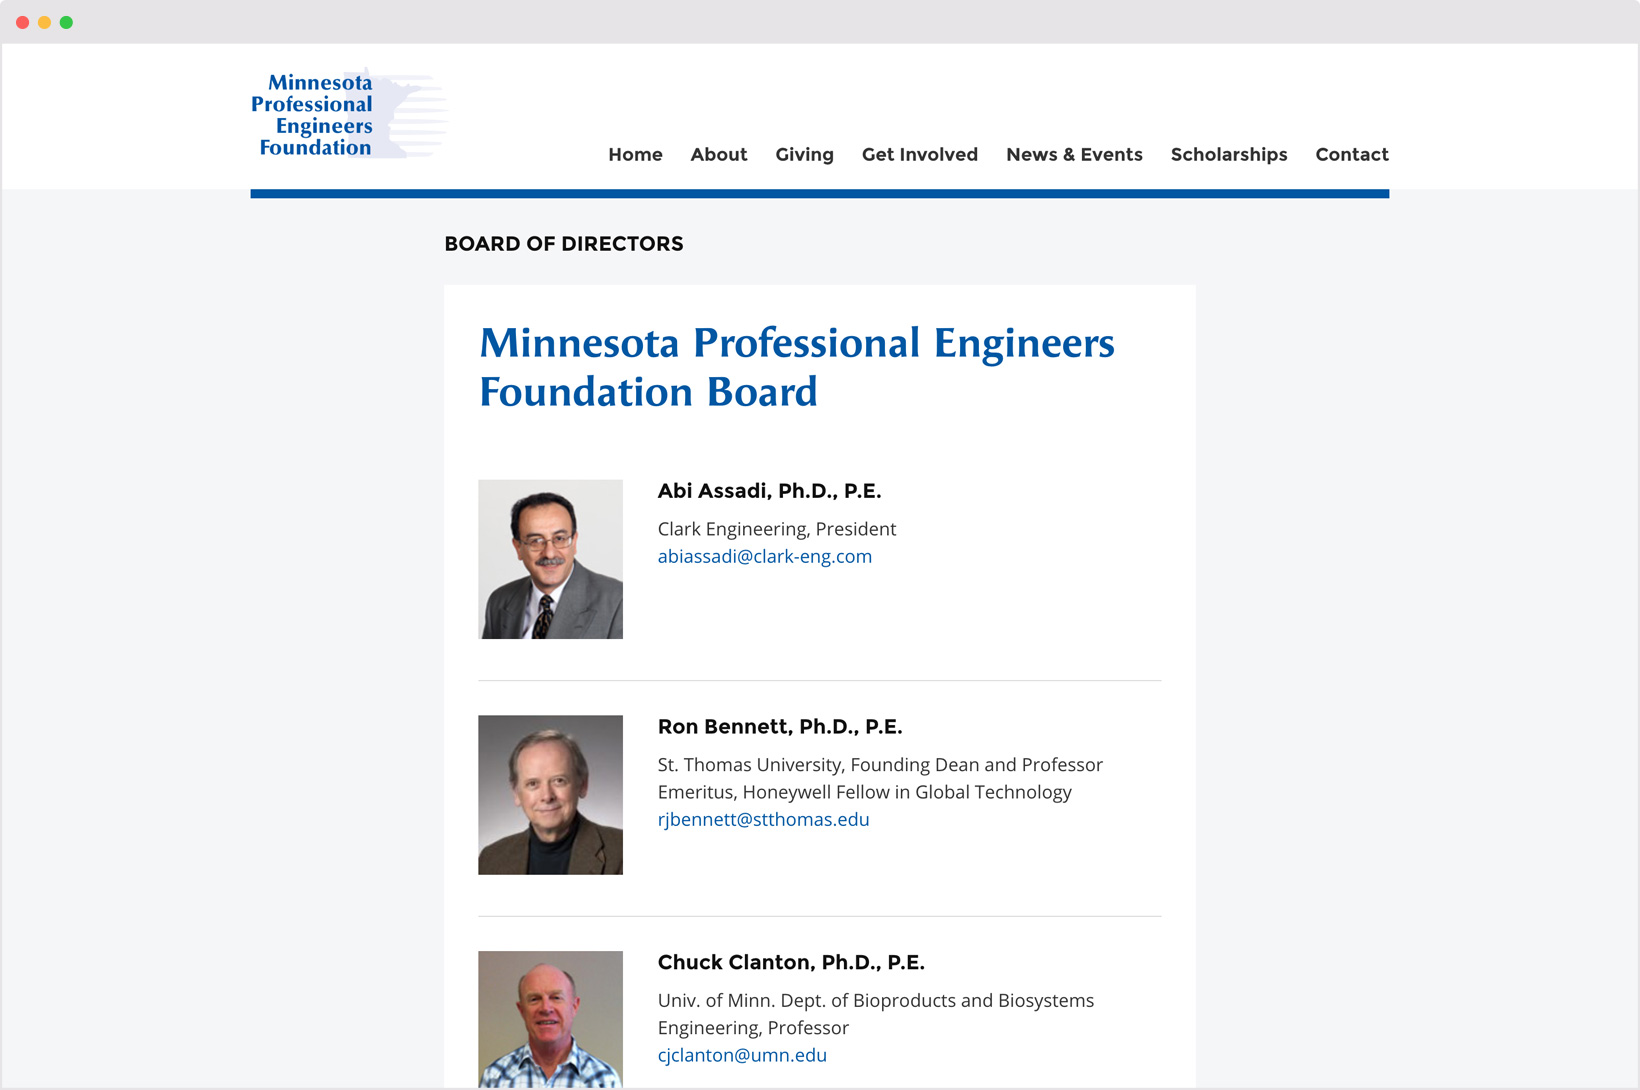Screen dimensions: 1640x1090
Task: Click Abi Assadi's portrait photo
Action: click(x=550, y=559)
